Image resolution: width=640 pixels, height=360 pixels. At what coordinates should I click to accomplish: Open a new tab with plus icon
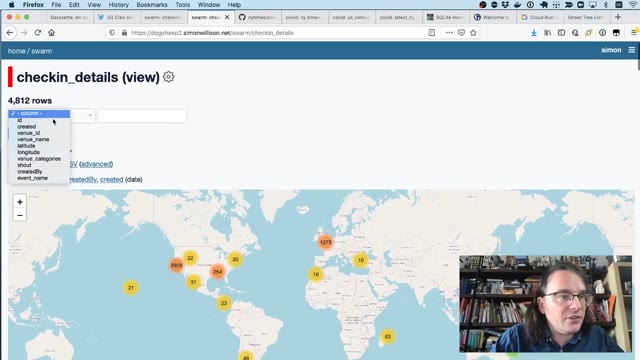pos(618,17)
